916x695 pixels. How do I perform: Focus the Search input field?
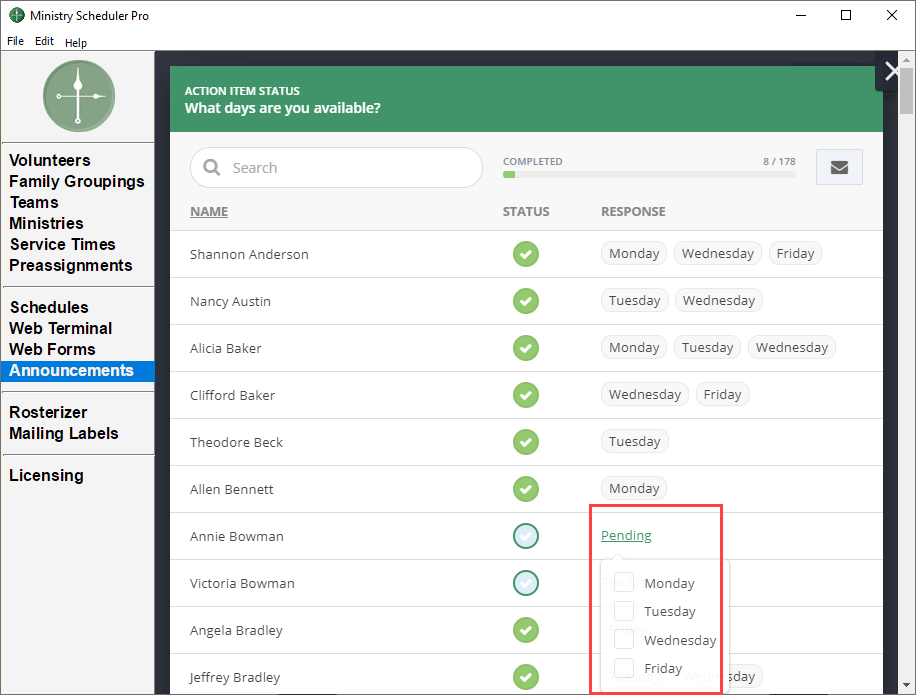click(336, 168)
